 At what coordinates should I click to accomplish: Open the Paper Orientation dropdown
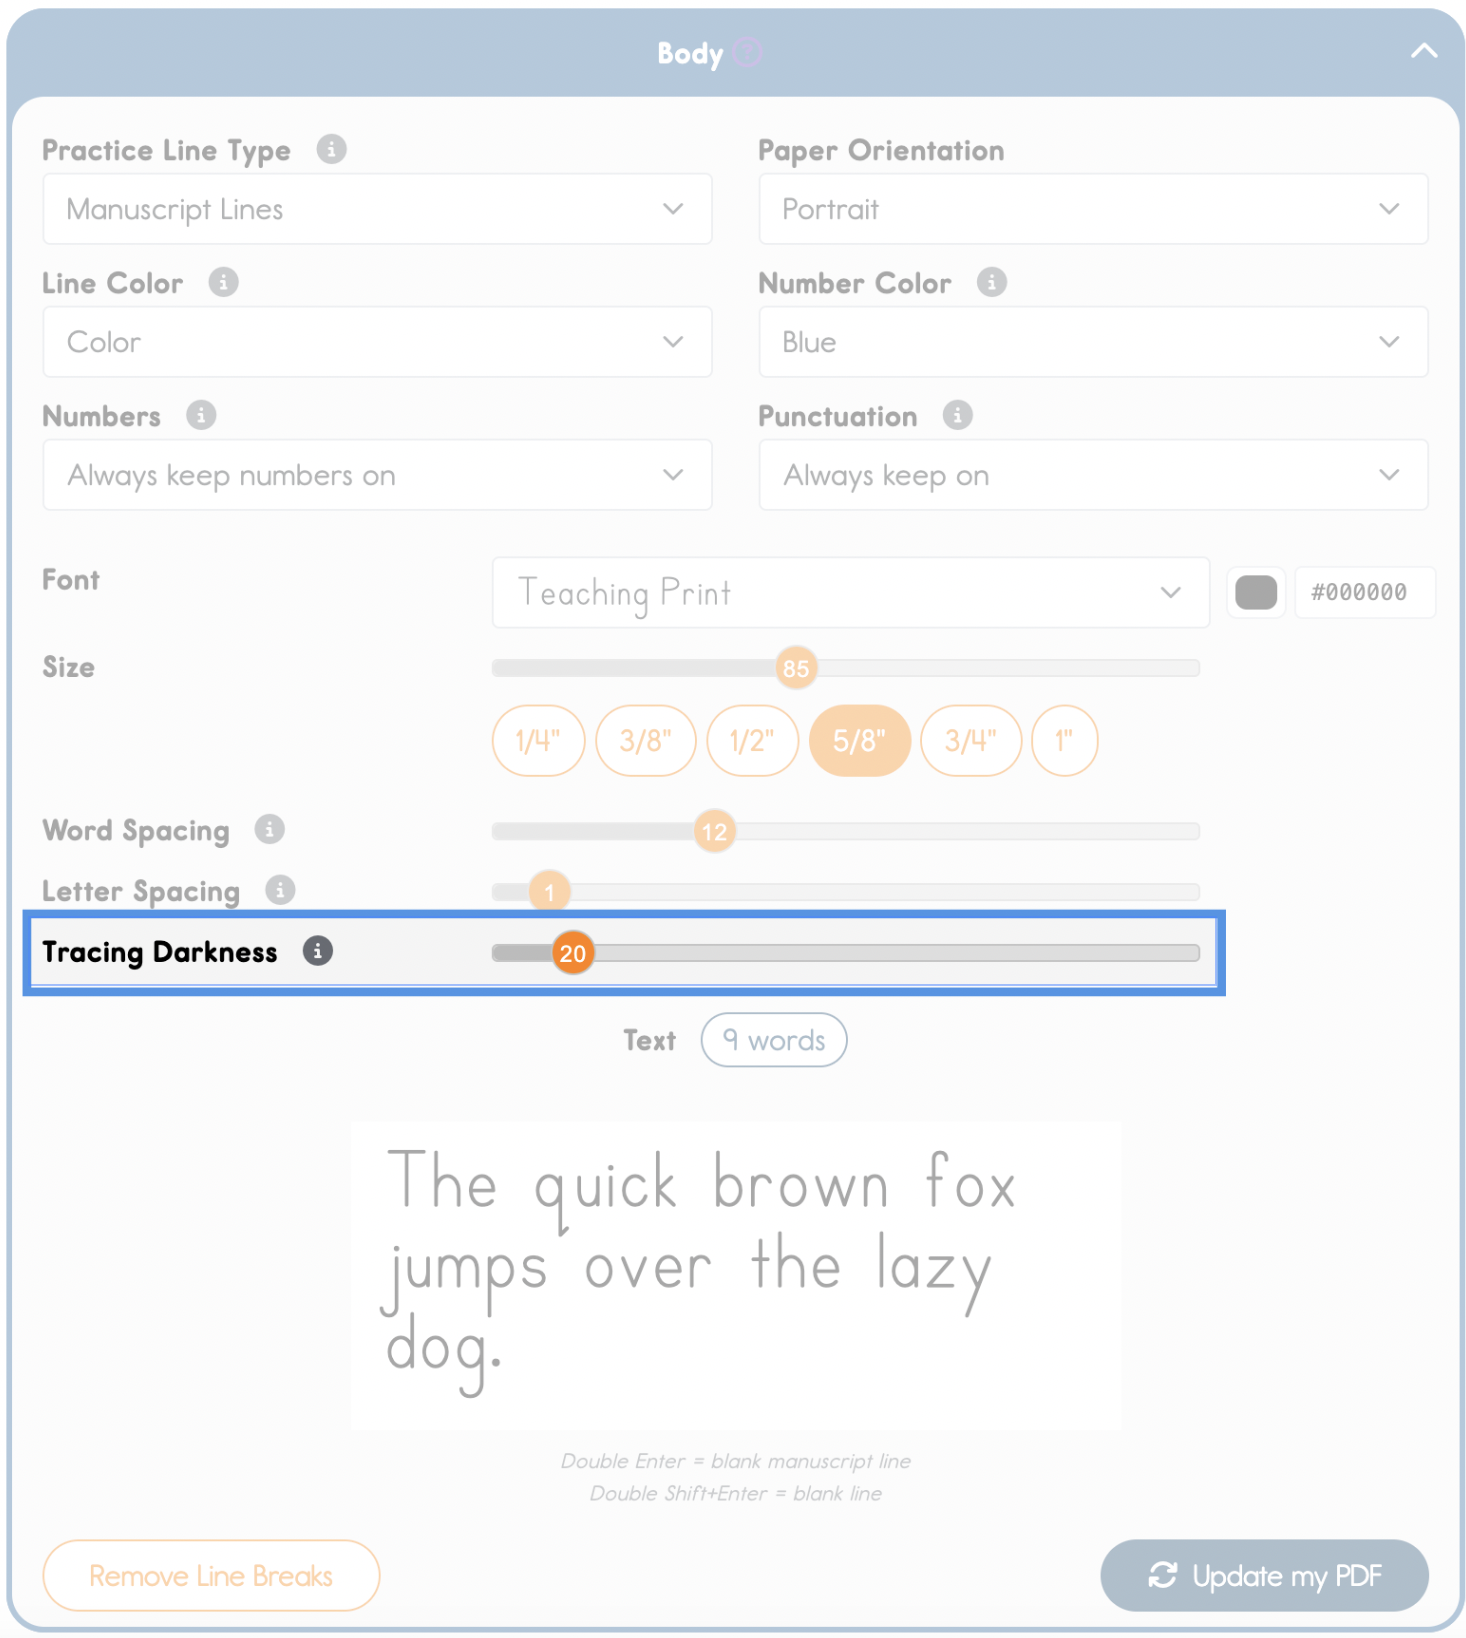point(1092,209)
